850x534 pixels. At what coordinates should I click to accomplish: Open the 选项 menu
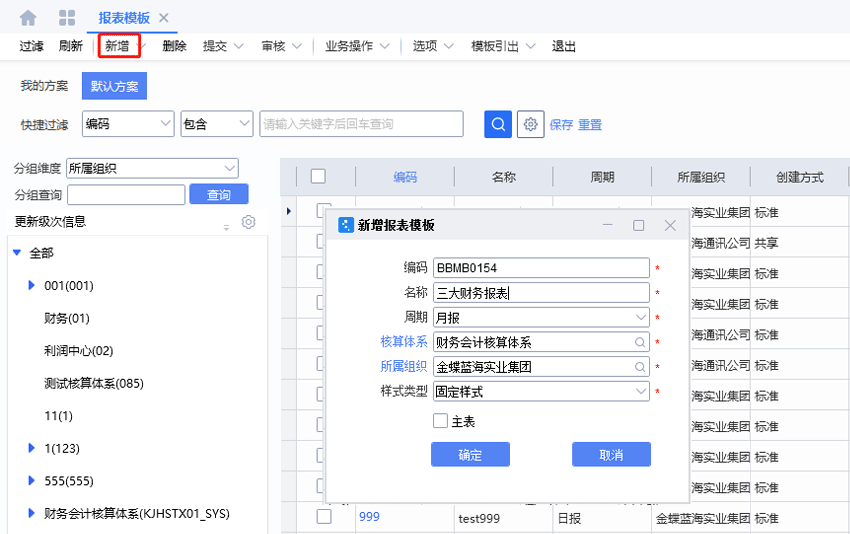[x=433, y=46]
